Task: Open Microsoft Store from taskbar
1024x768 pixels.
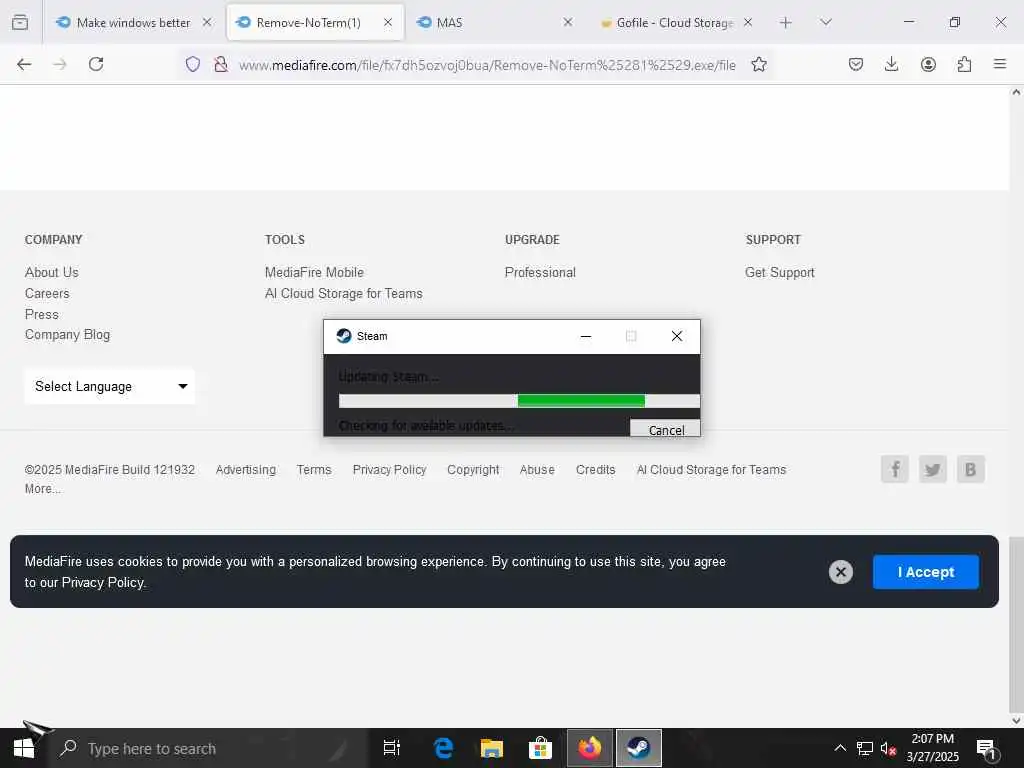Action: tap(540, 748)
